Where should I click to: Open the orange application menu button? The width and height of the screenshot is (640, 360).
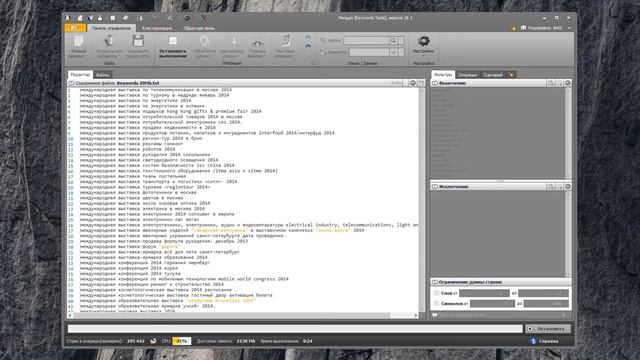(75, 28)
